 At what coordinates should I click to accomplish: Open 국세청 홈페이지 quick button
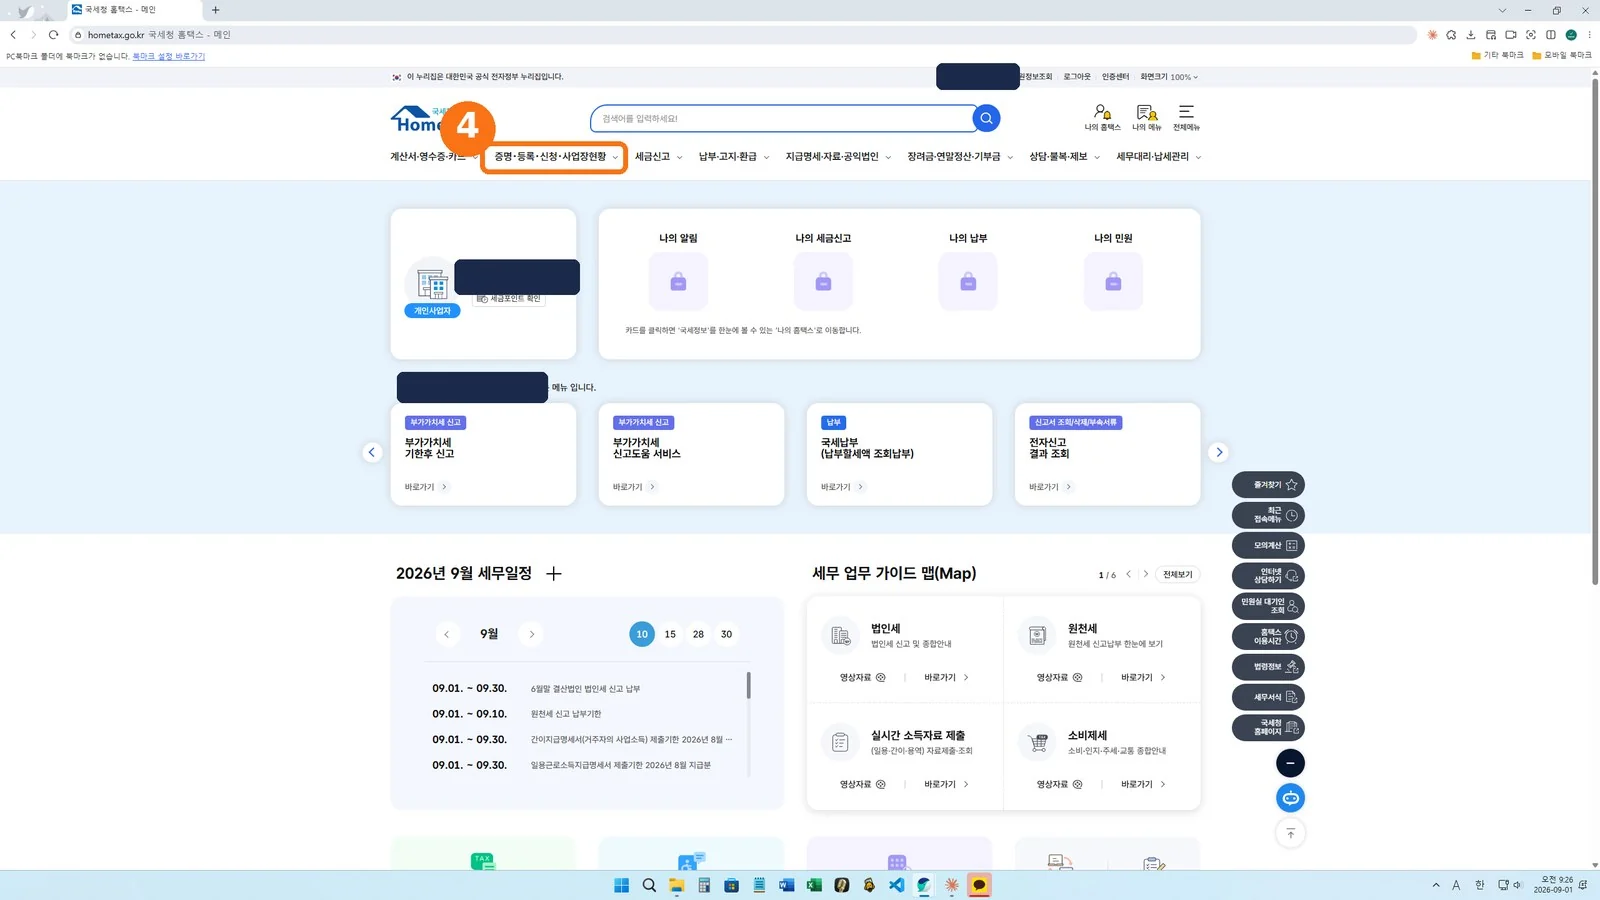[1268, 728]
